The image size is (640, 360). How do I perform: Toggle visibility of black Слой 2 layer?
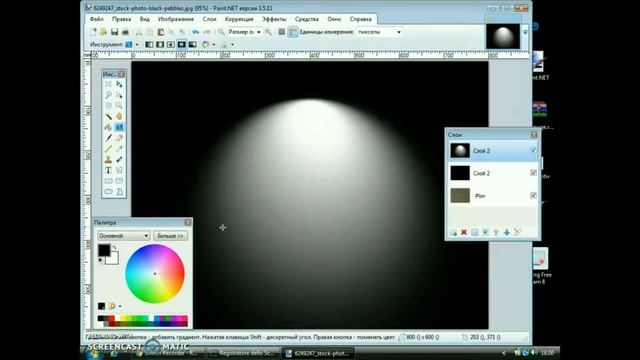click(x=533, y=173)
